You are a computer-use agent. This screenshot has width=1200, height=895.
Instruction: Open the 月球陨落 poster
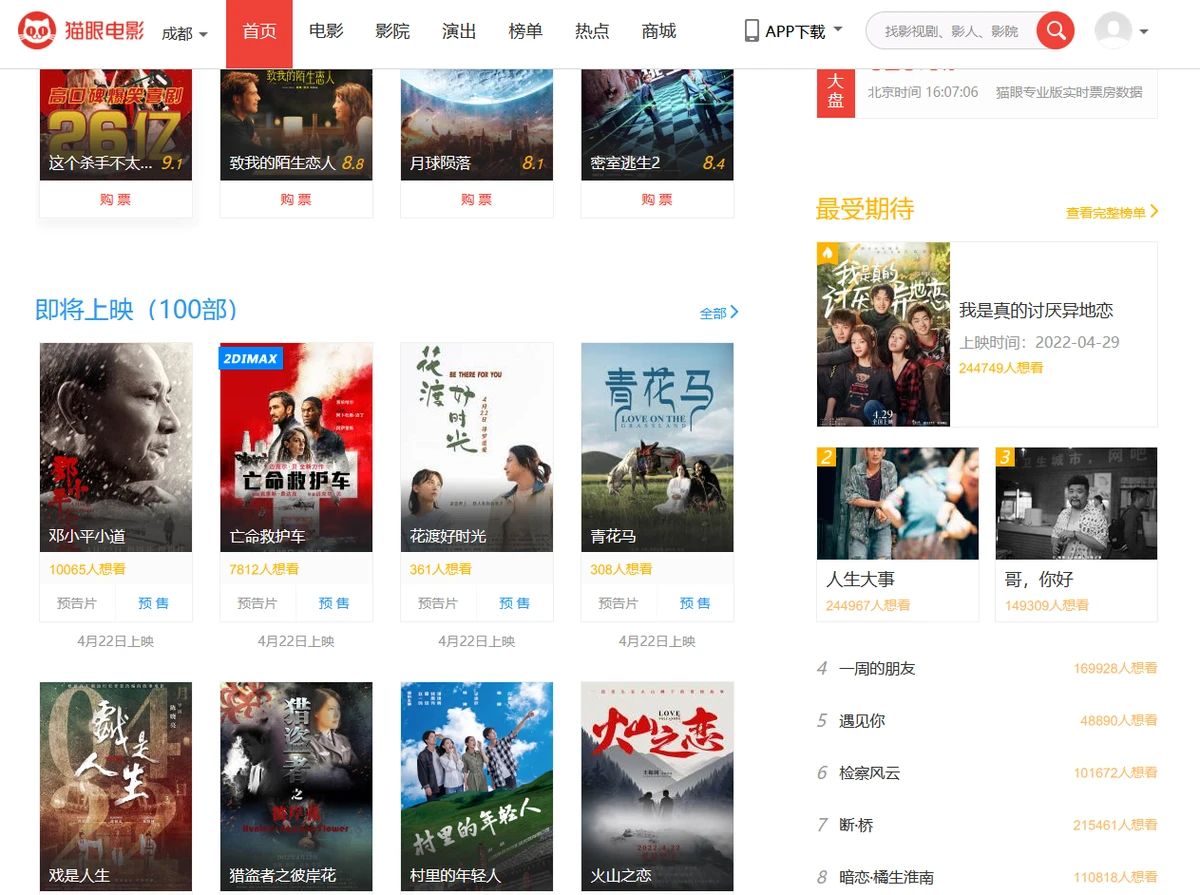pos(477,125)
